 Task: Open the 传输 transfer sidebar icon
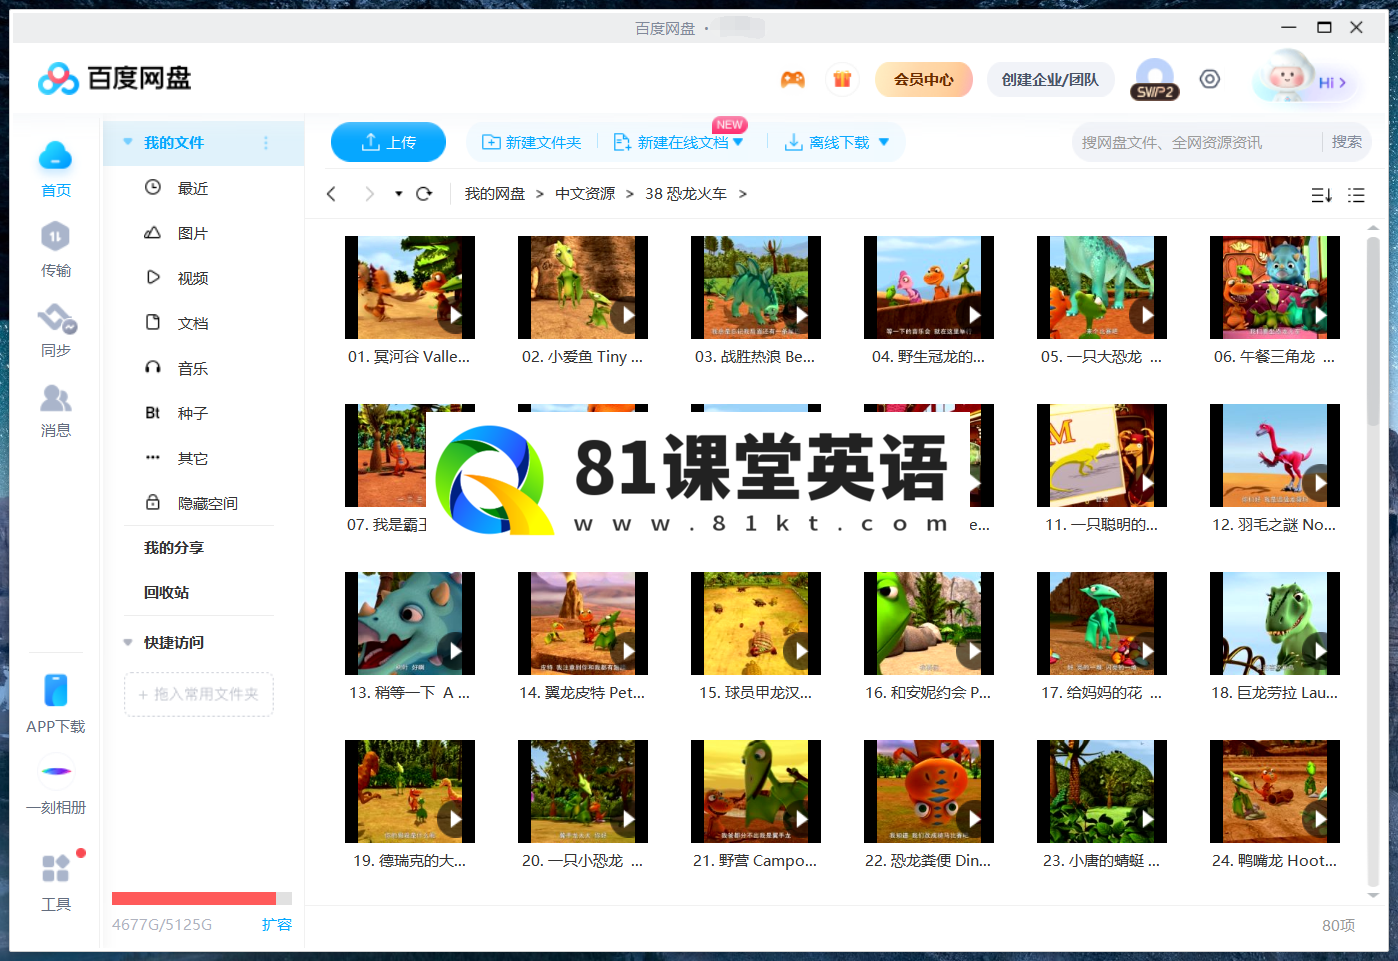(x=55, y=237)
